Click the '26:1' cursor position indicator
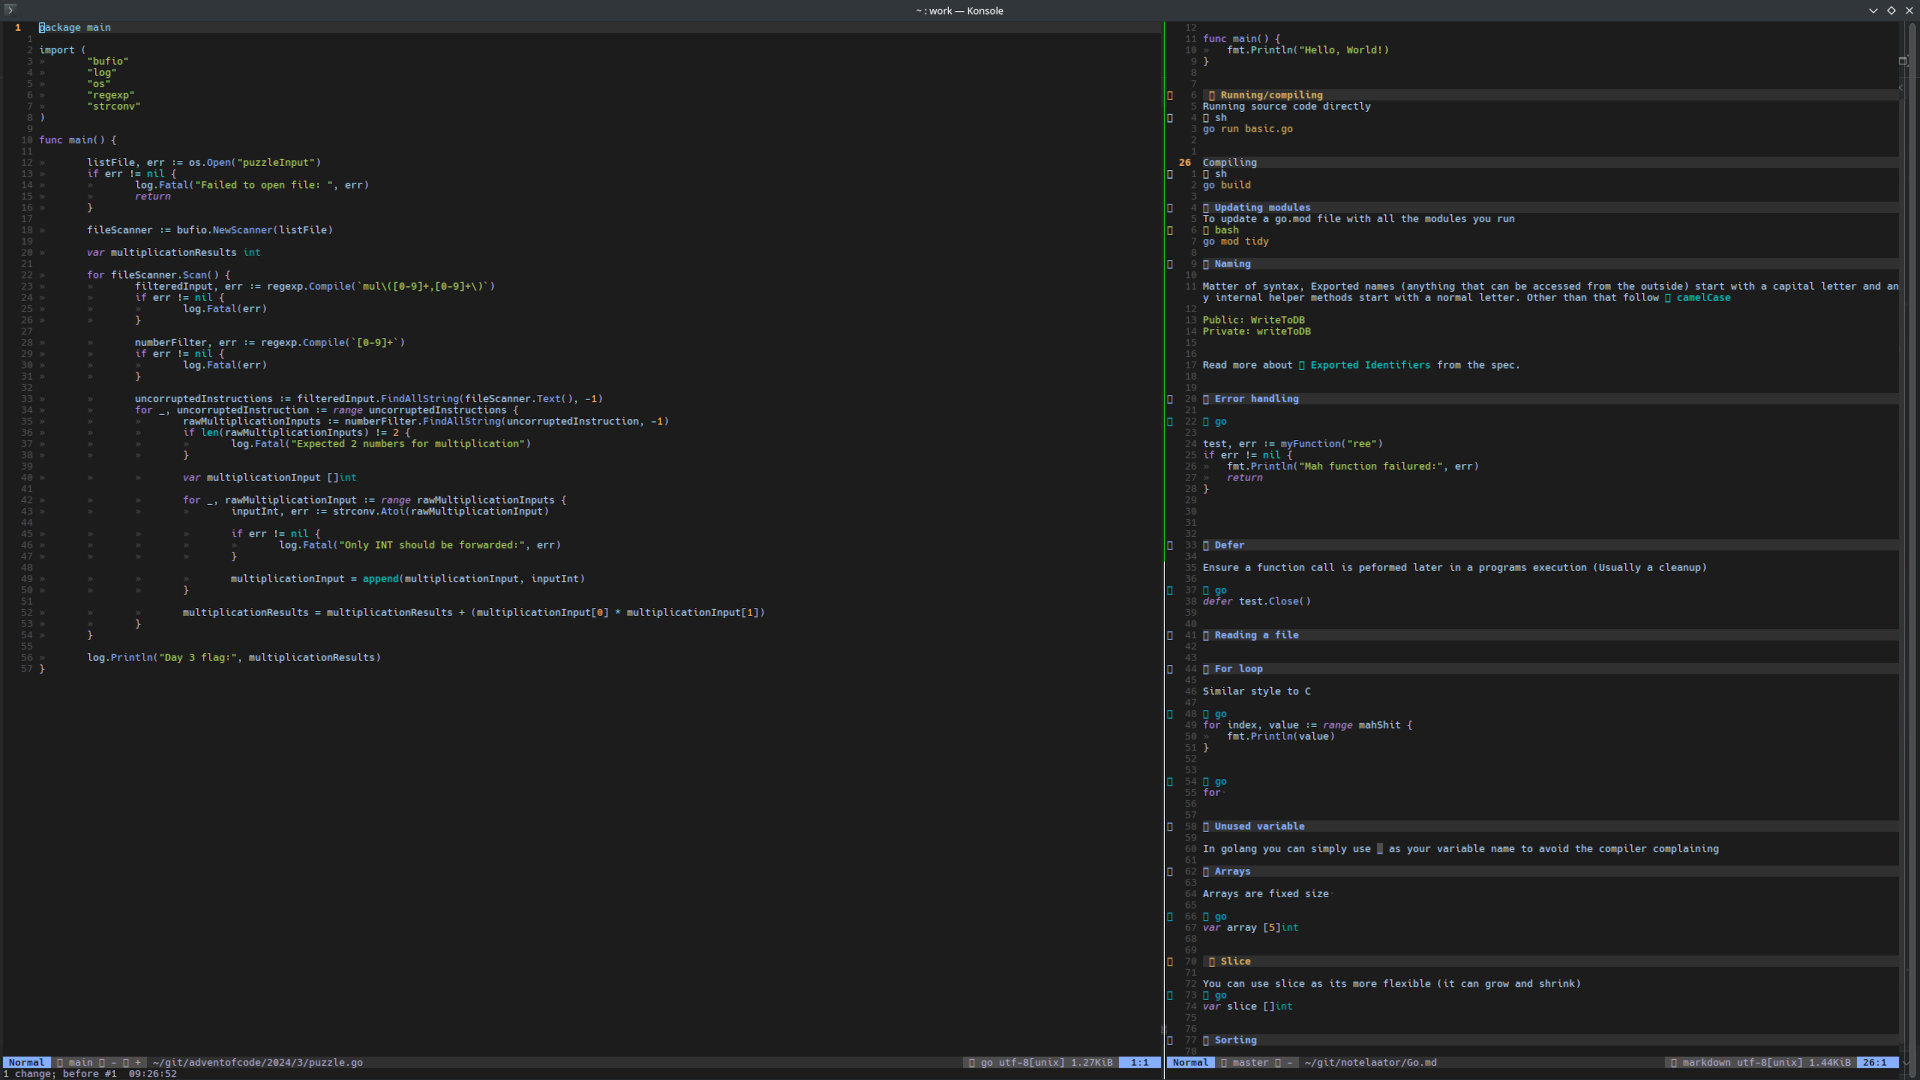The image size is (1920, 1080). pyautogui.click(x=1876, y=1062)
